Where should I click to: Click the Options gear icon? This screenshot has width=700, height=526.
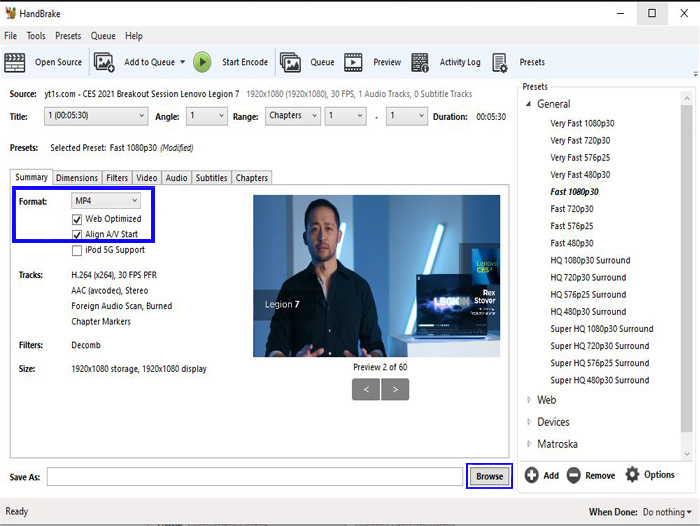(x=632, y=474)
